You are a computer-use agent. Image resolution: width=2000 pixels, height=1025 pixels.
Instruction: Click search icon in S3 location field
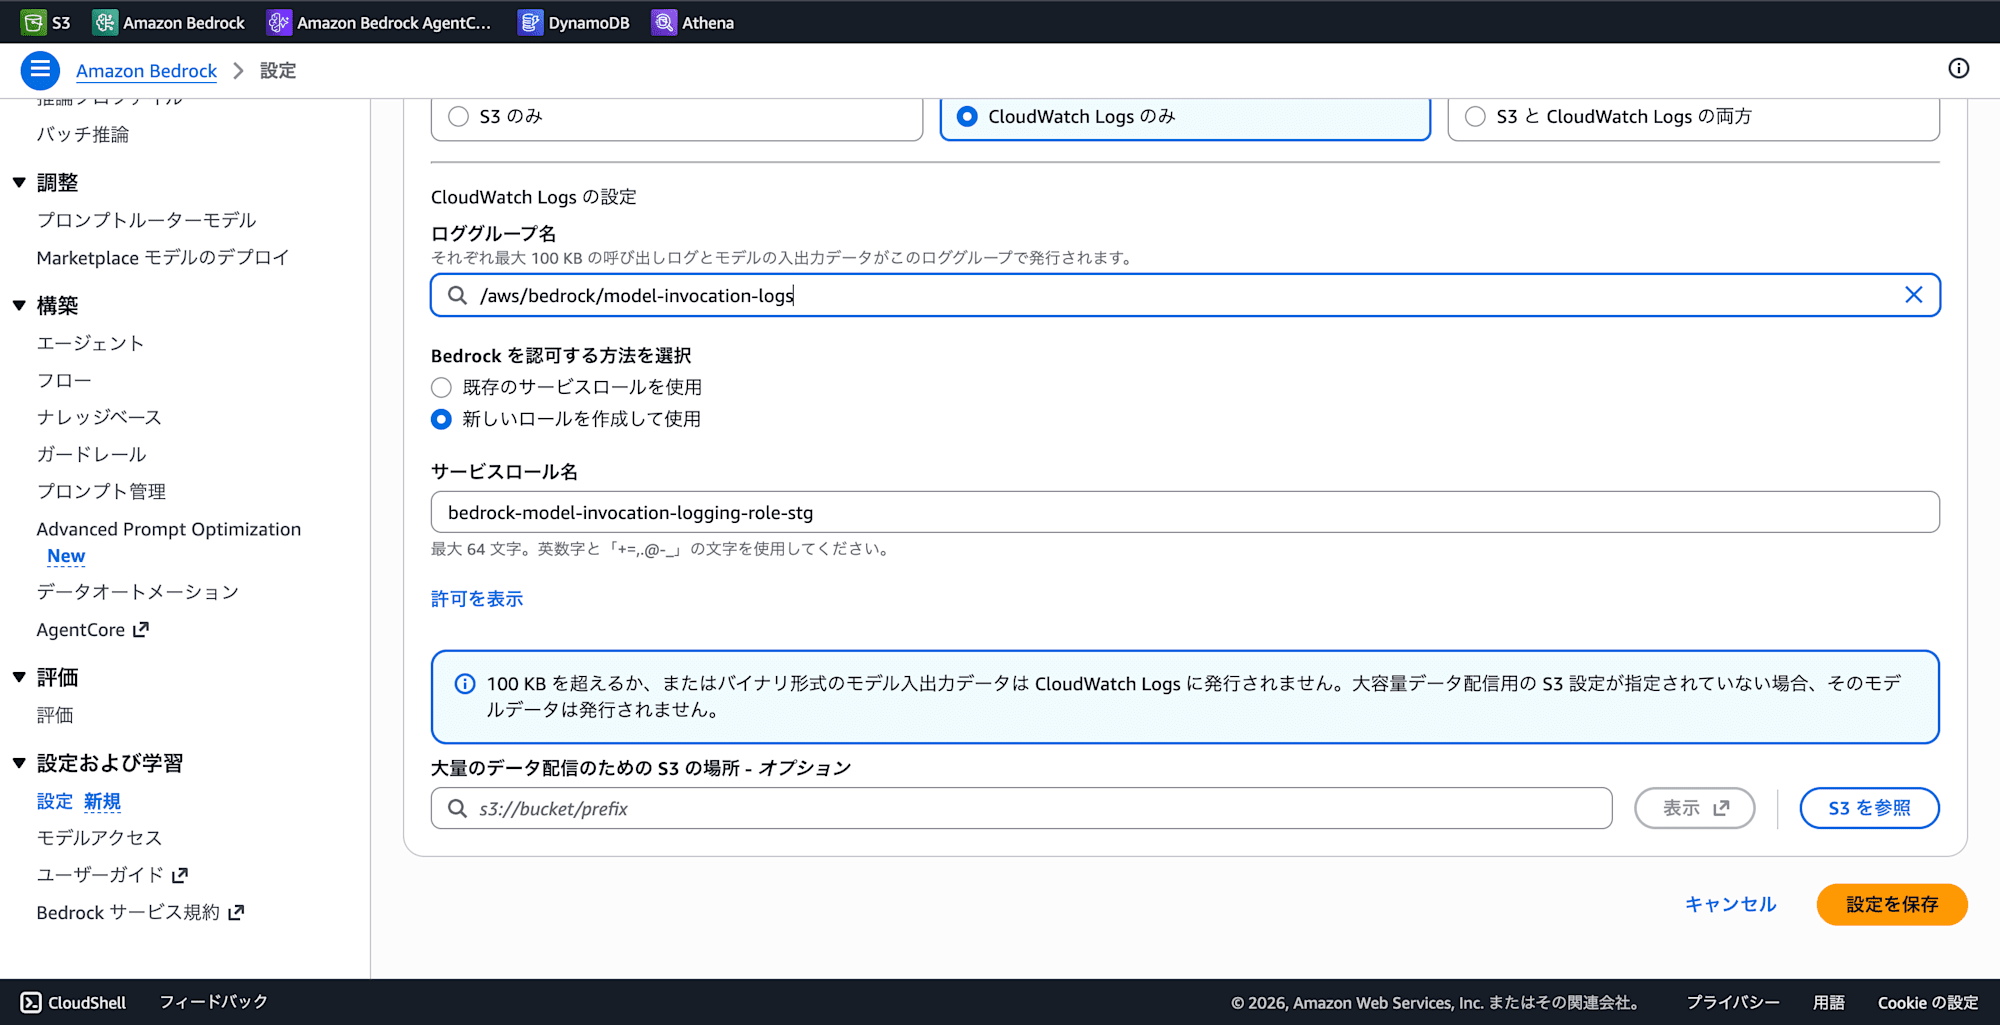(457, 808)
